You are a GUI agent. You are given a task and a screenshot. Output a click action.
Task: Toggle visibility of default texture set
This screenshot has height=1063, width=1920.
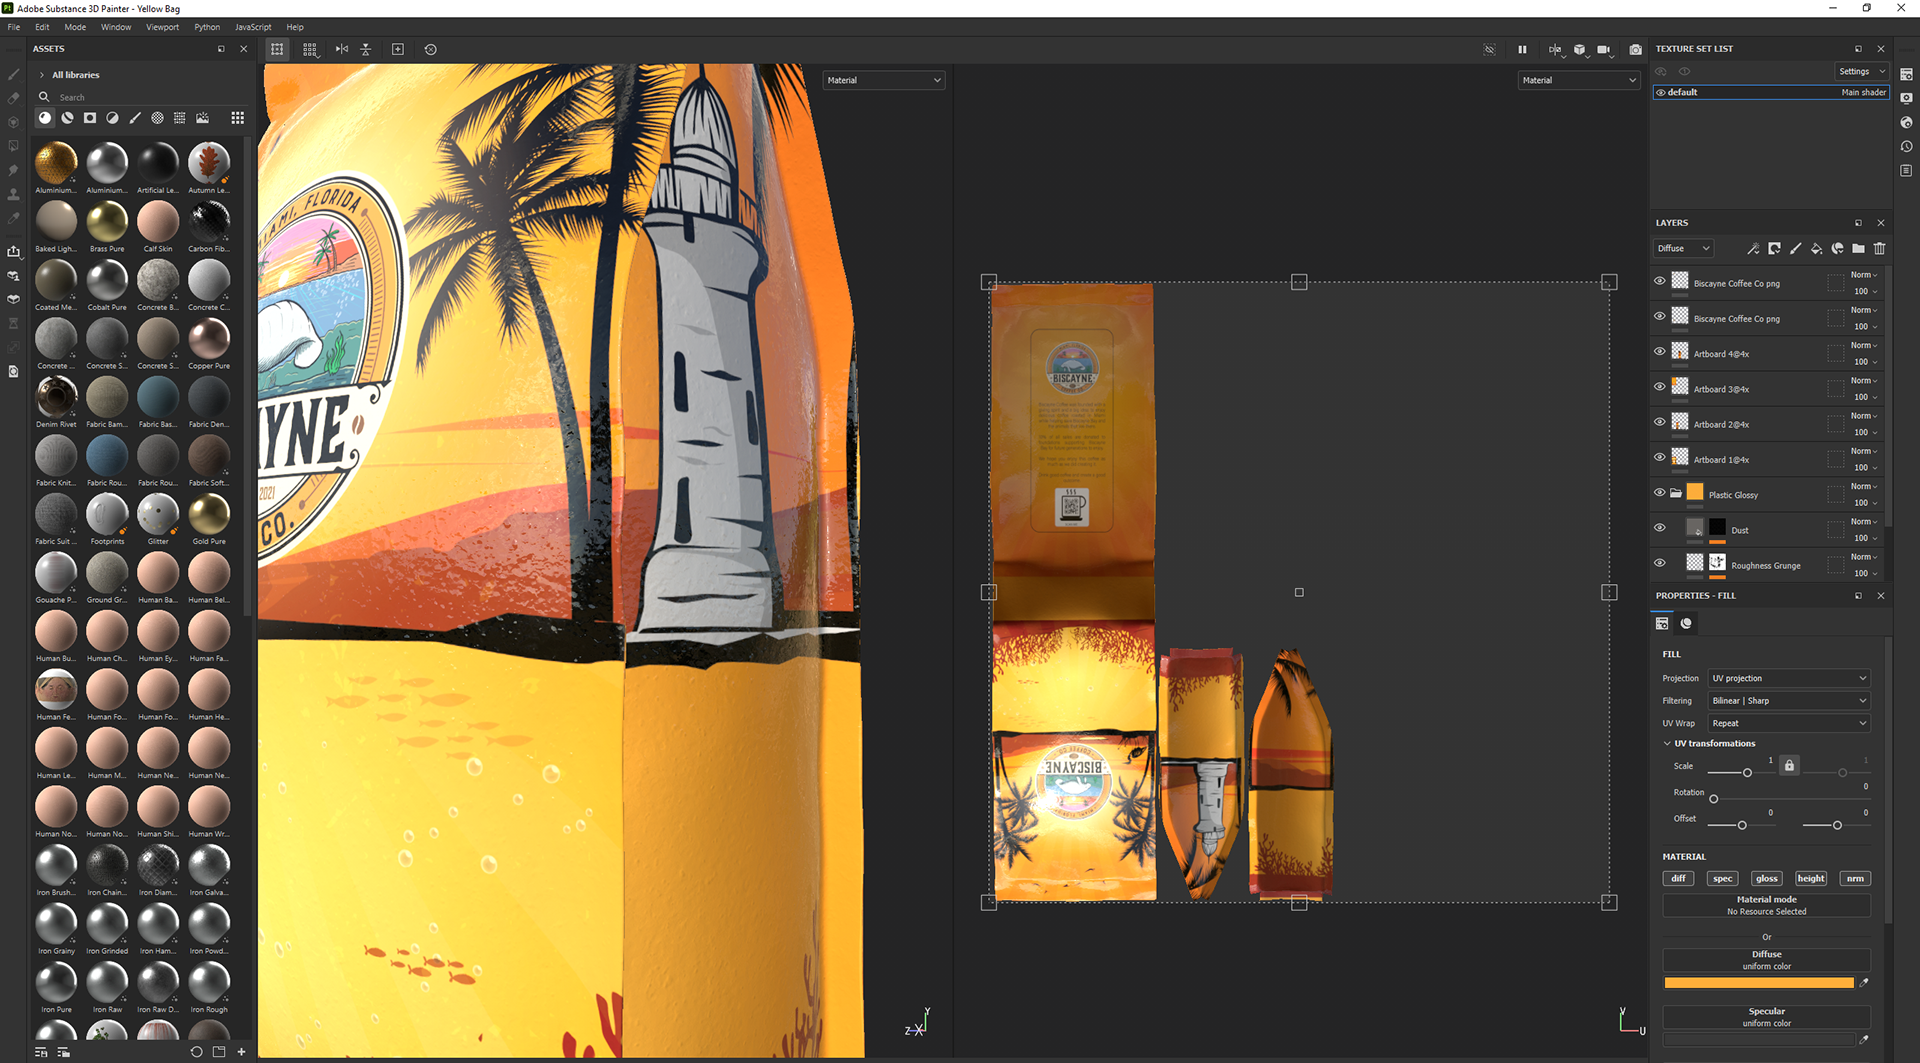pyautogui.click(x=1661, y=92)
